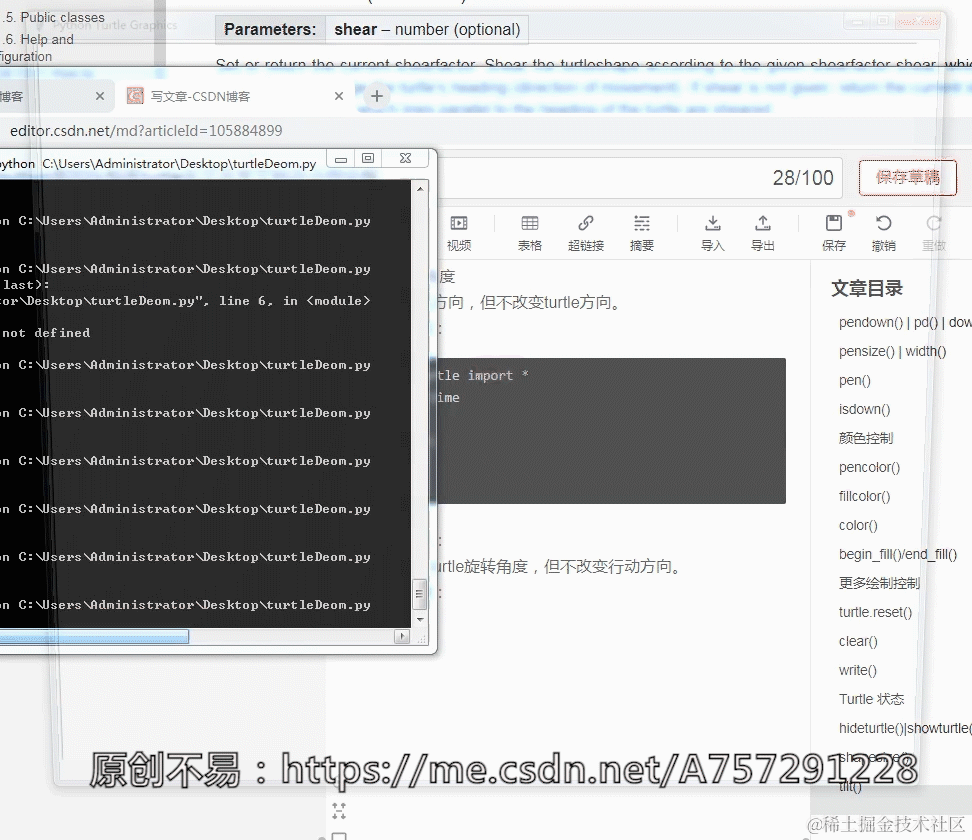Insert a table with 表格 icon
The image size is (972, 840).
coord(529,232)
